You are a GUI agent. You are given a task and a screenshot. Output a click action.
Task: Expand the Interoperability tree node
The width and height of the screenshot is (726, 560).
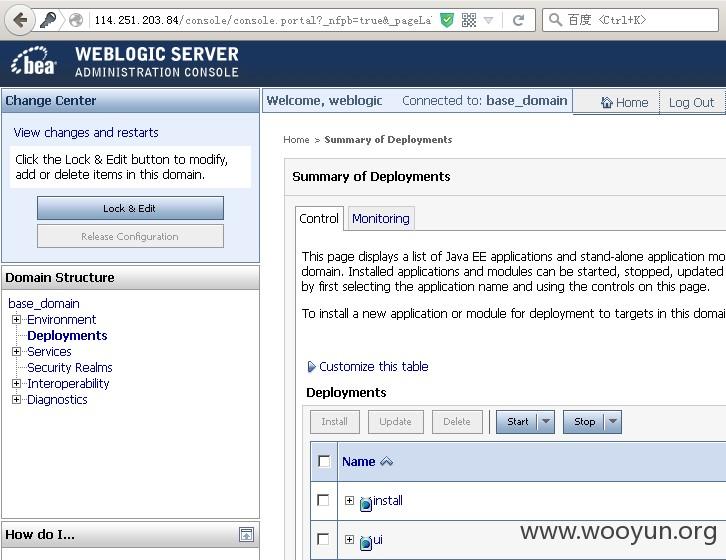point(17,384)
